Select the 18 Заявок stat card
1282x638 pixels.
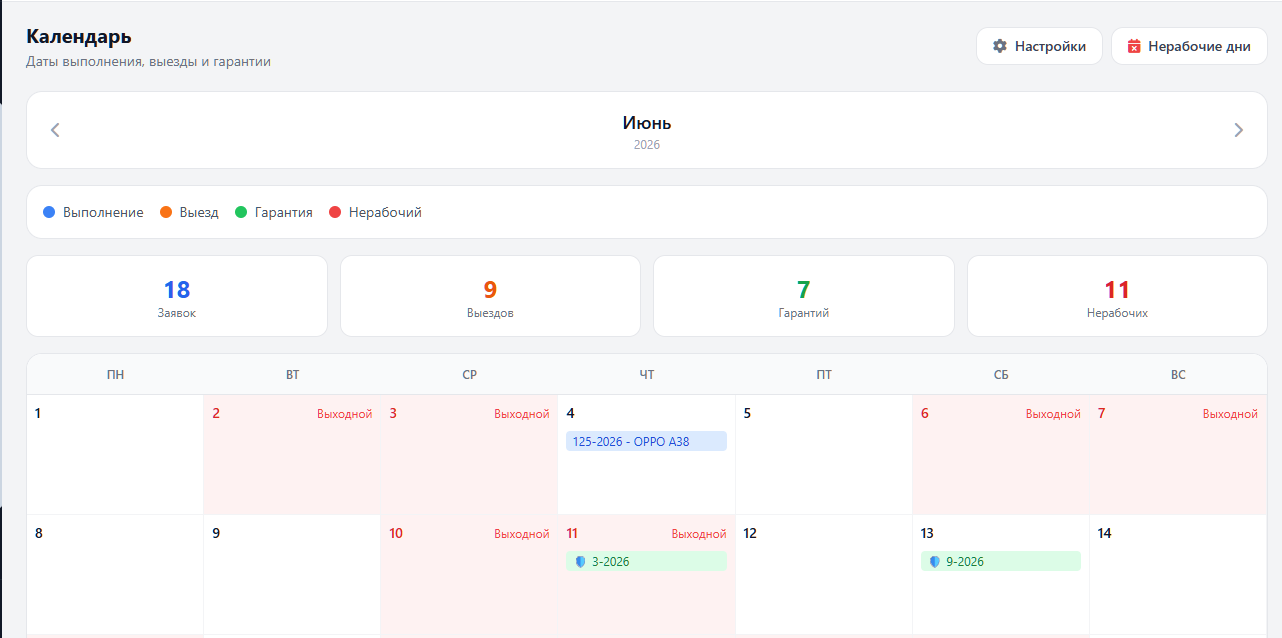(x=177, y=296)
